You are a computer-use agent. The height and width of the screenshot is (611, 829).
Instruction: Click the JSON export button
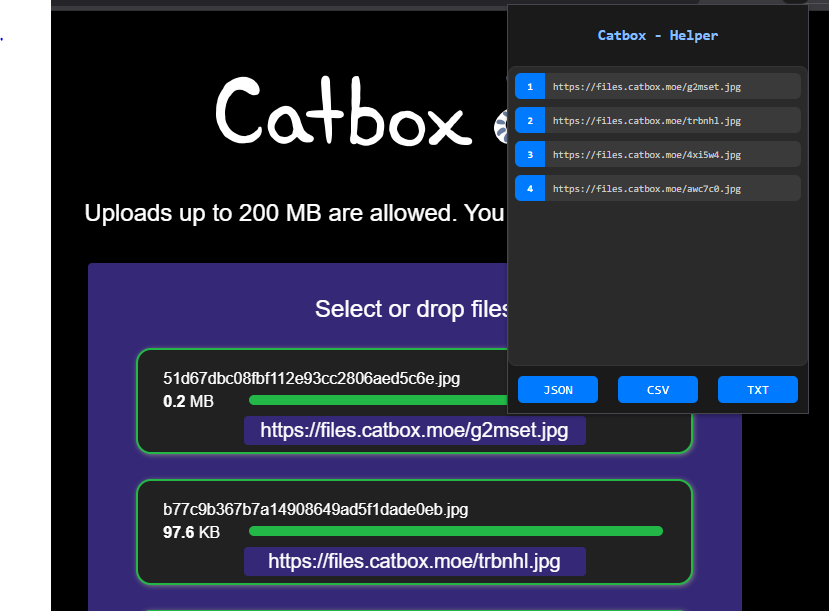558,390
